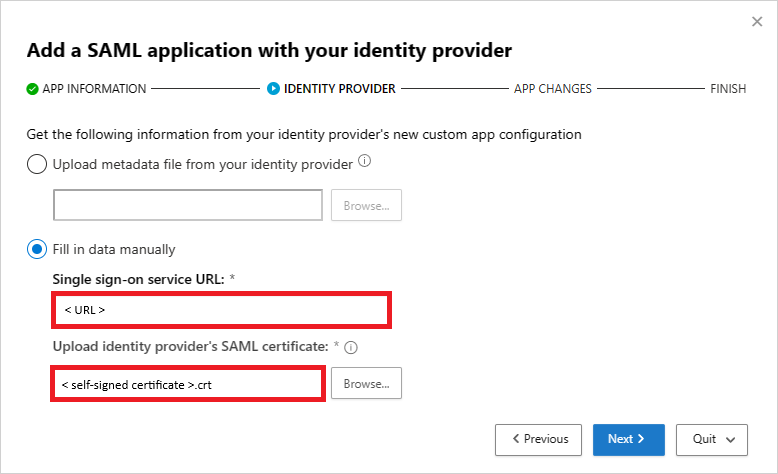Click the Identity Provider step label
The width and height of the screenshot is (778, 474).
[339, 89]
